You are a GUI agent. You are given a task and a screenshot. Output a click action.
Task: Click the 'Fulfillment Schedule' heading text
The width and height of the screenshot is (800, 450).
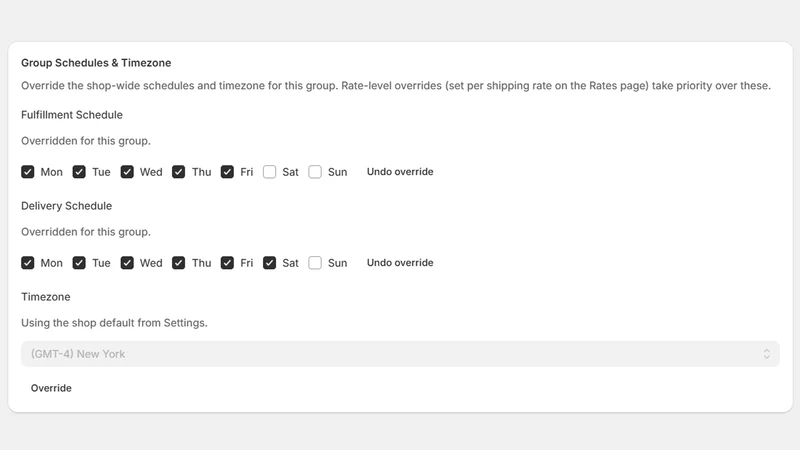(x=72, y=115)
